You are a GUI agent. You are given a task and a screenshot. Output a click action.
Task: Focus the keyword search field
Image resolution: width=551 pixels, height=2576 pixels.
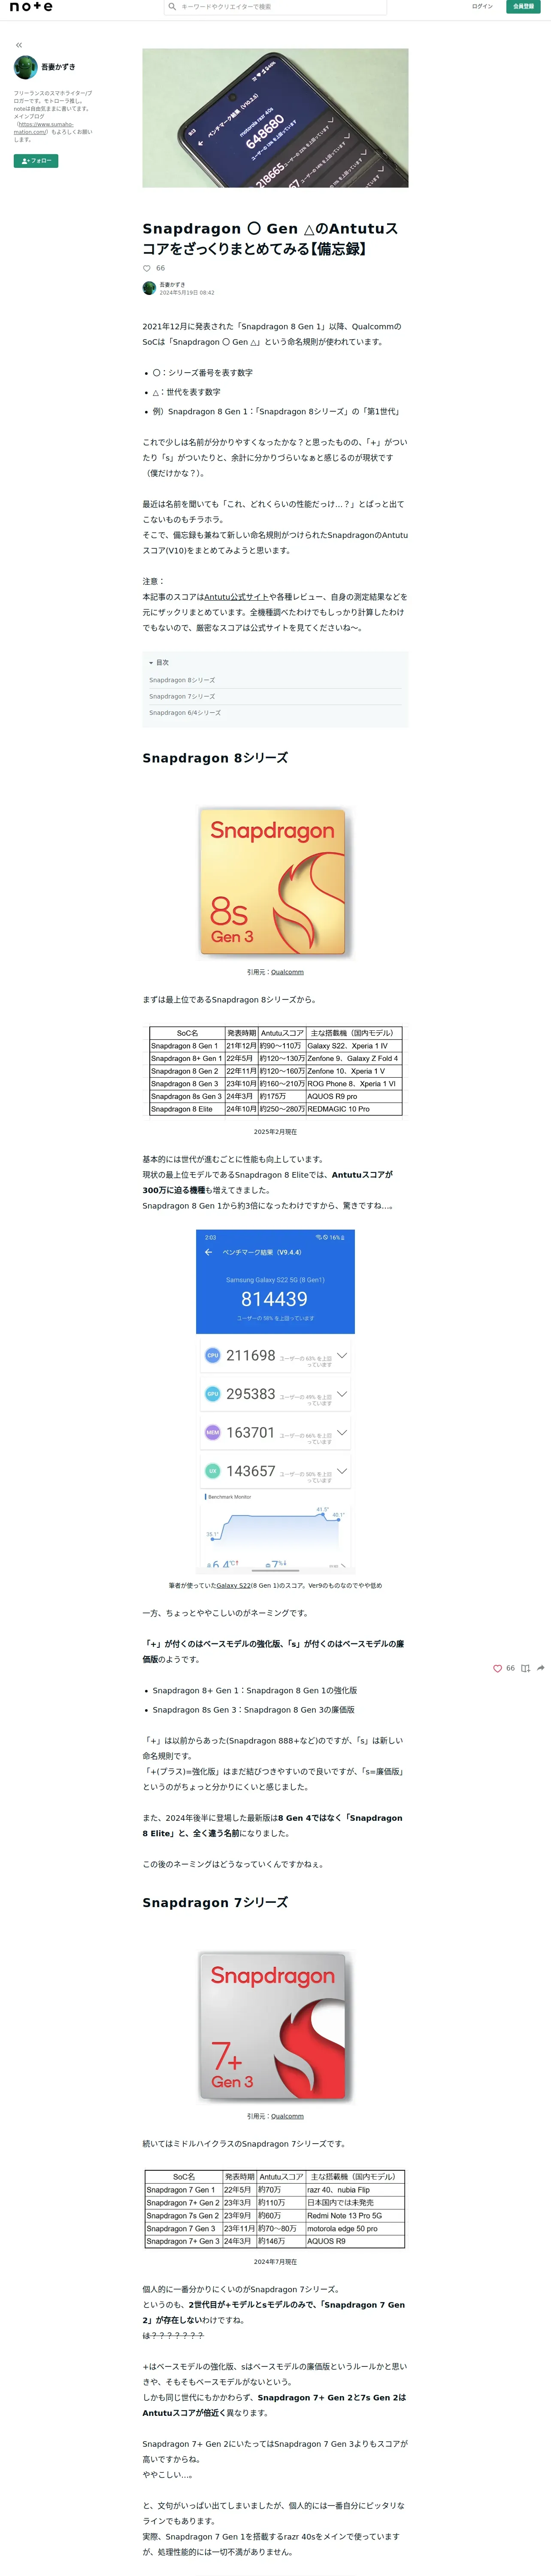(275, 6)
